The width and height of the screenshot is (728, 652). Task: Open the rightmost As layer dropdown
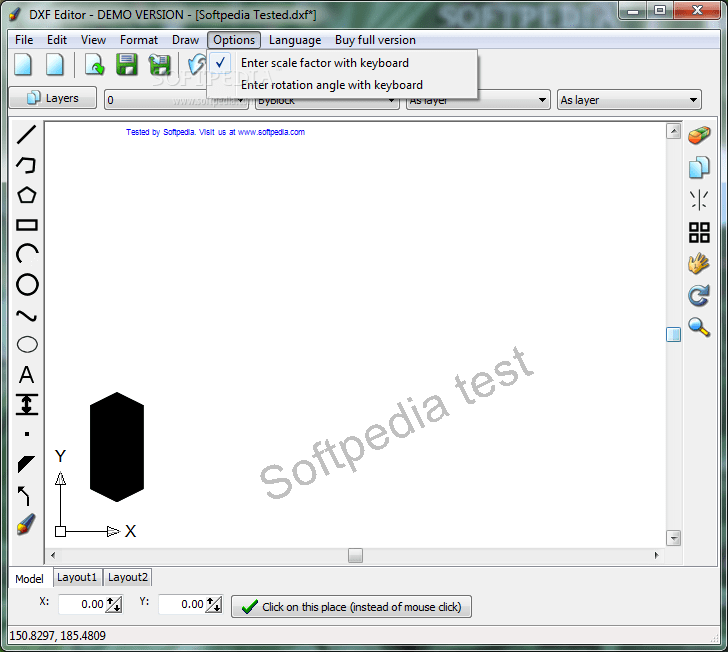point(629,100)
